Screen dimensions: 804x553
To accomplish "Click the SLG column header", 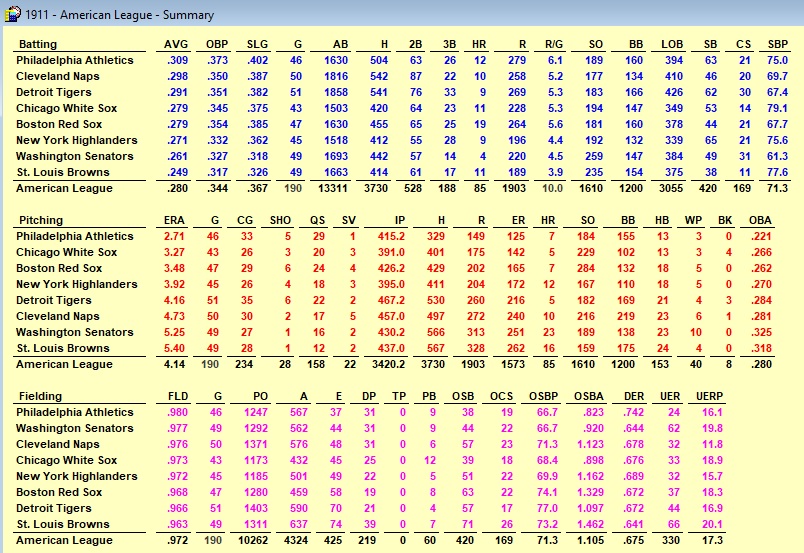I will pyautogui.click(x=257, y=44).
